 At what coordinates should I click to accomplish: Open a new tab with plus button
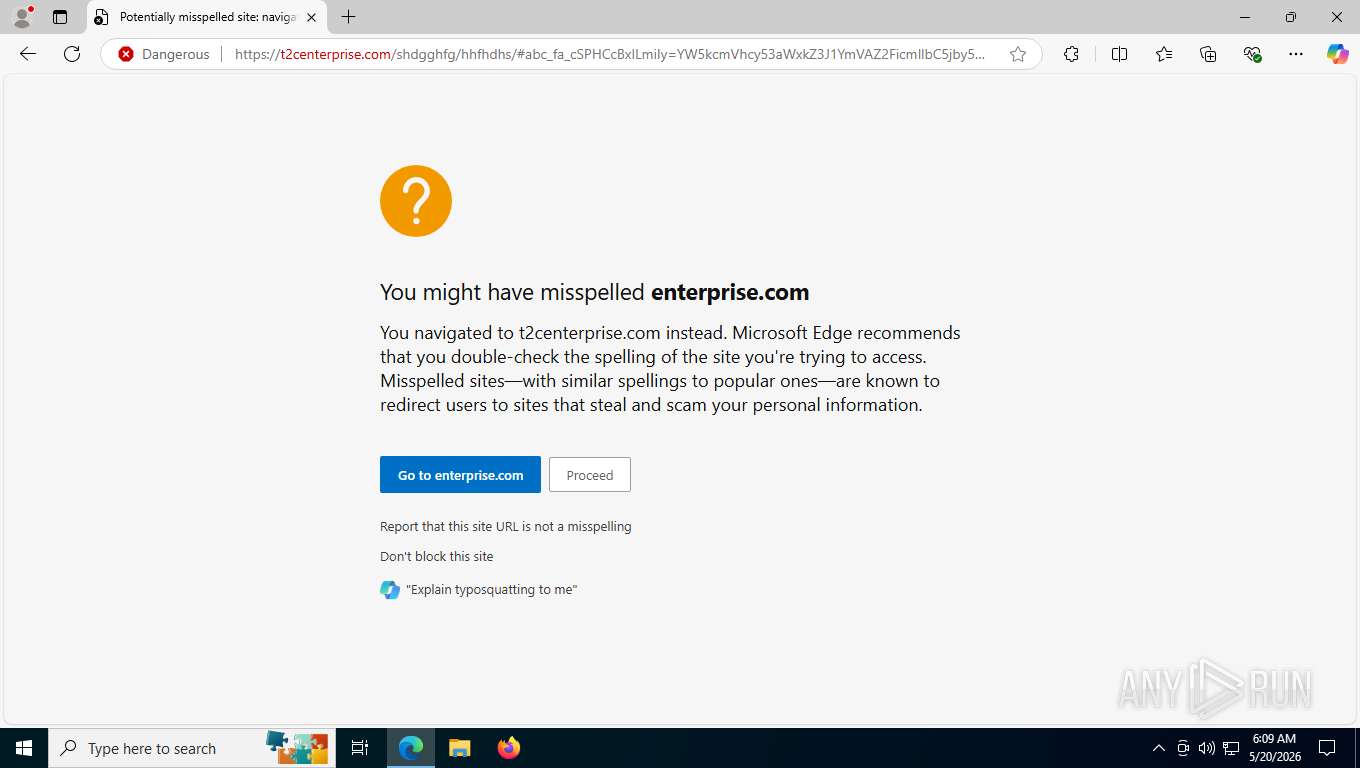point(348,17)
